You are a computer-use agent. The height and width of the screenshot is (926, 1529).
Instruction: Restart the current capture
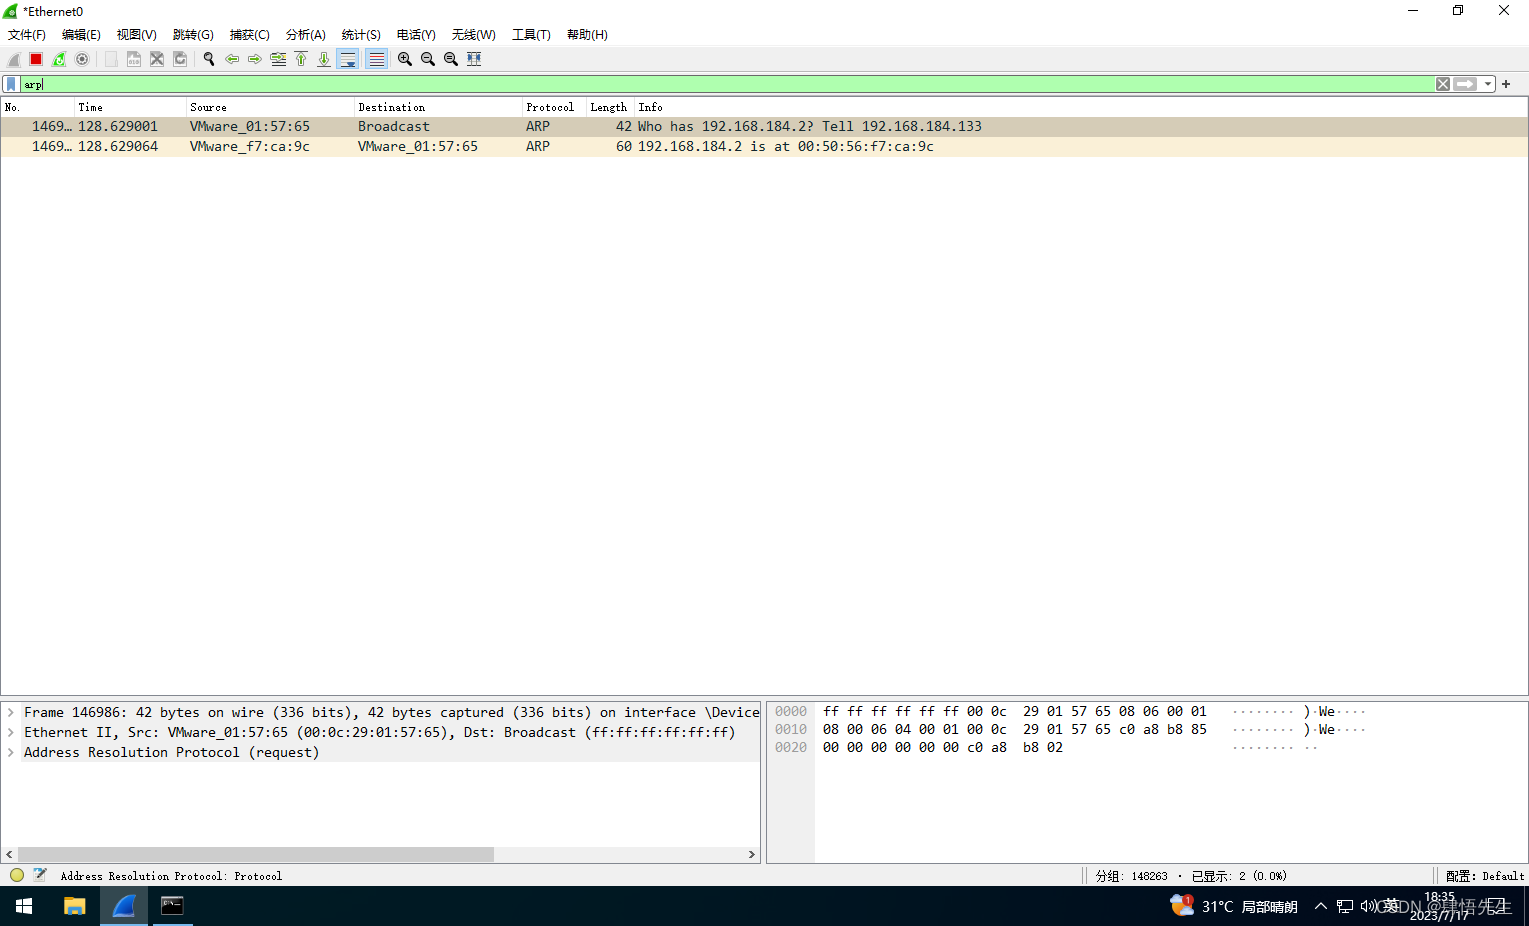coord(59,59)
